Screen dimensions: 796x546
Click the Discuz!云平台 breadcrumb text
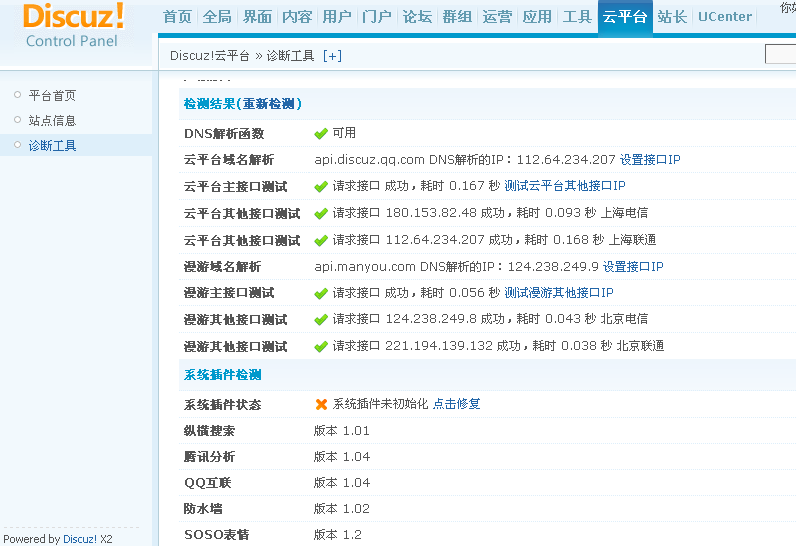point(210,56)
